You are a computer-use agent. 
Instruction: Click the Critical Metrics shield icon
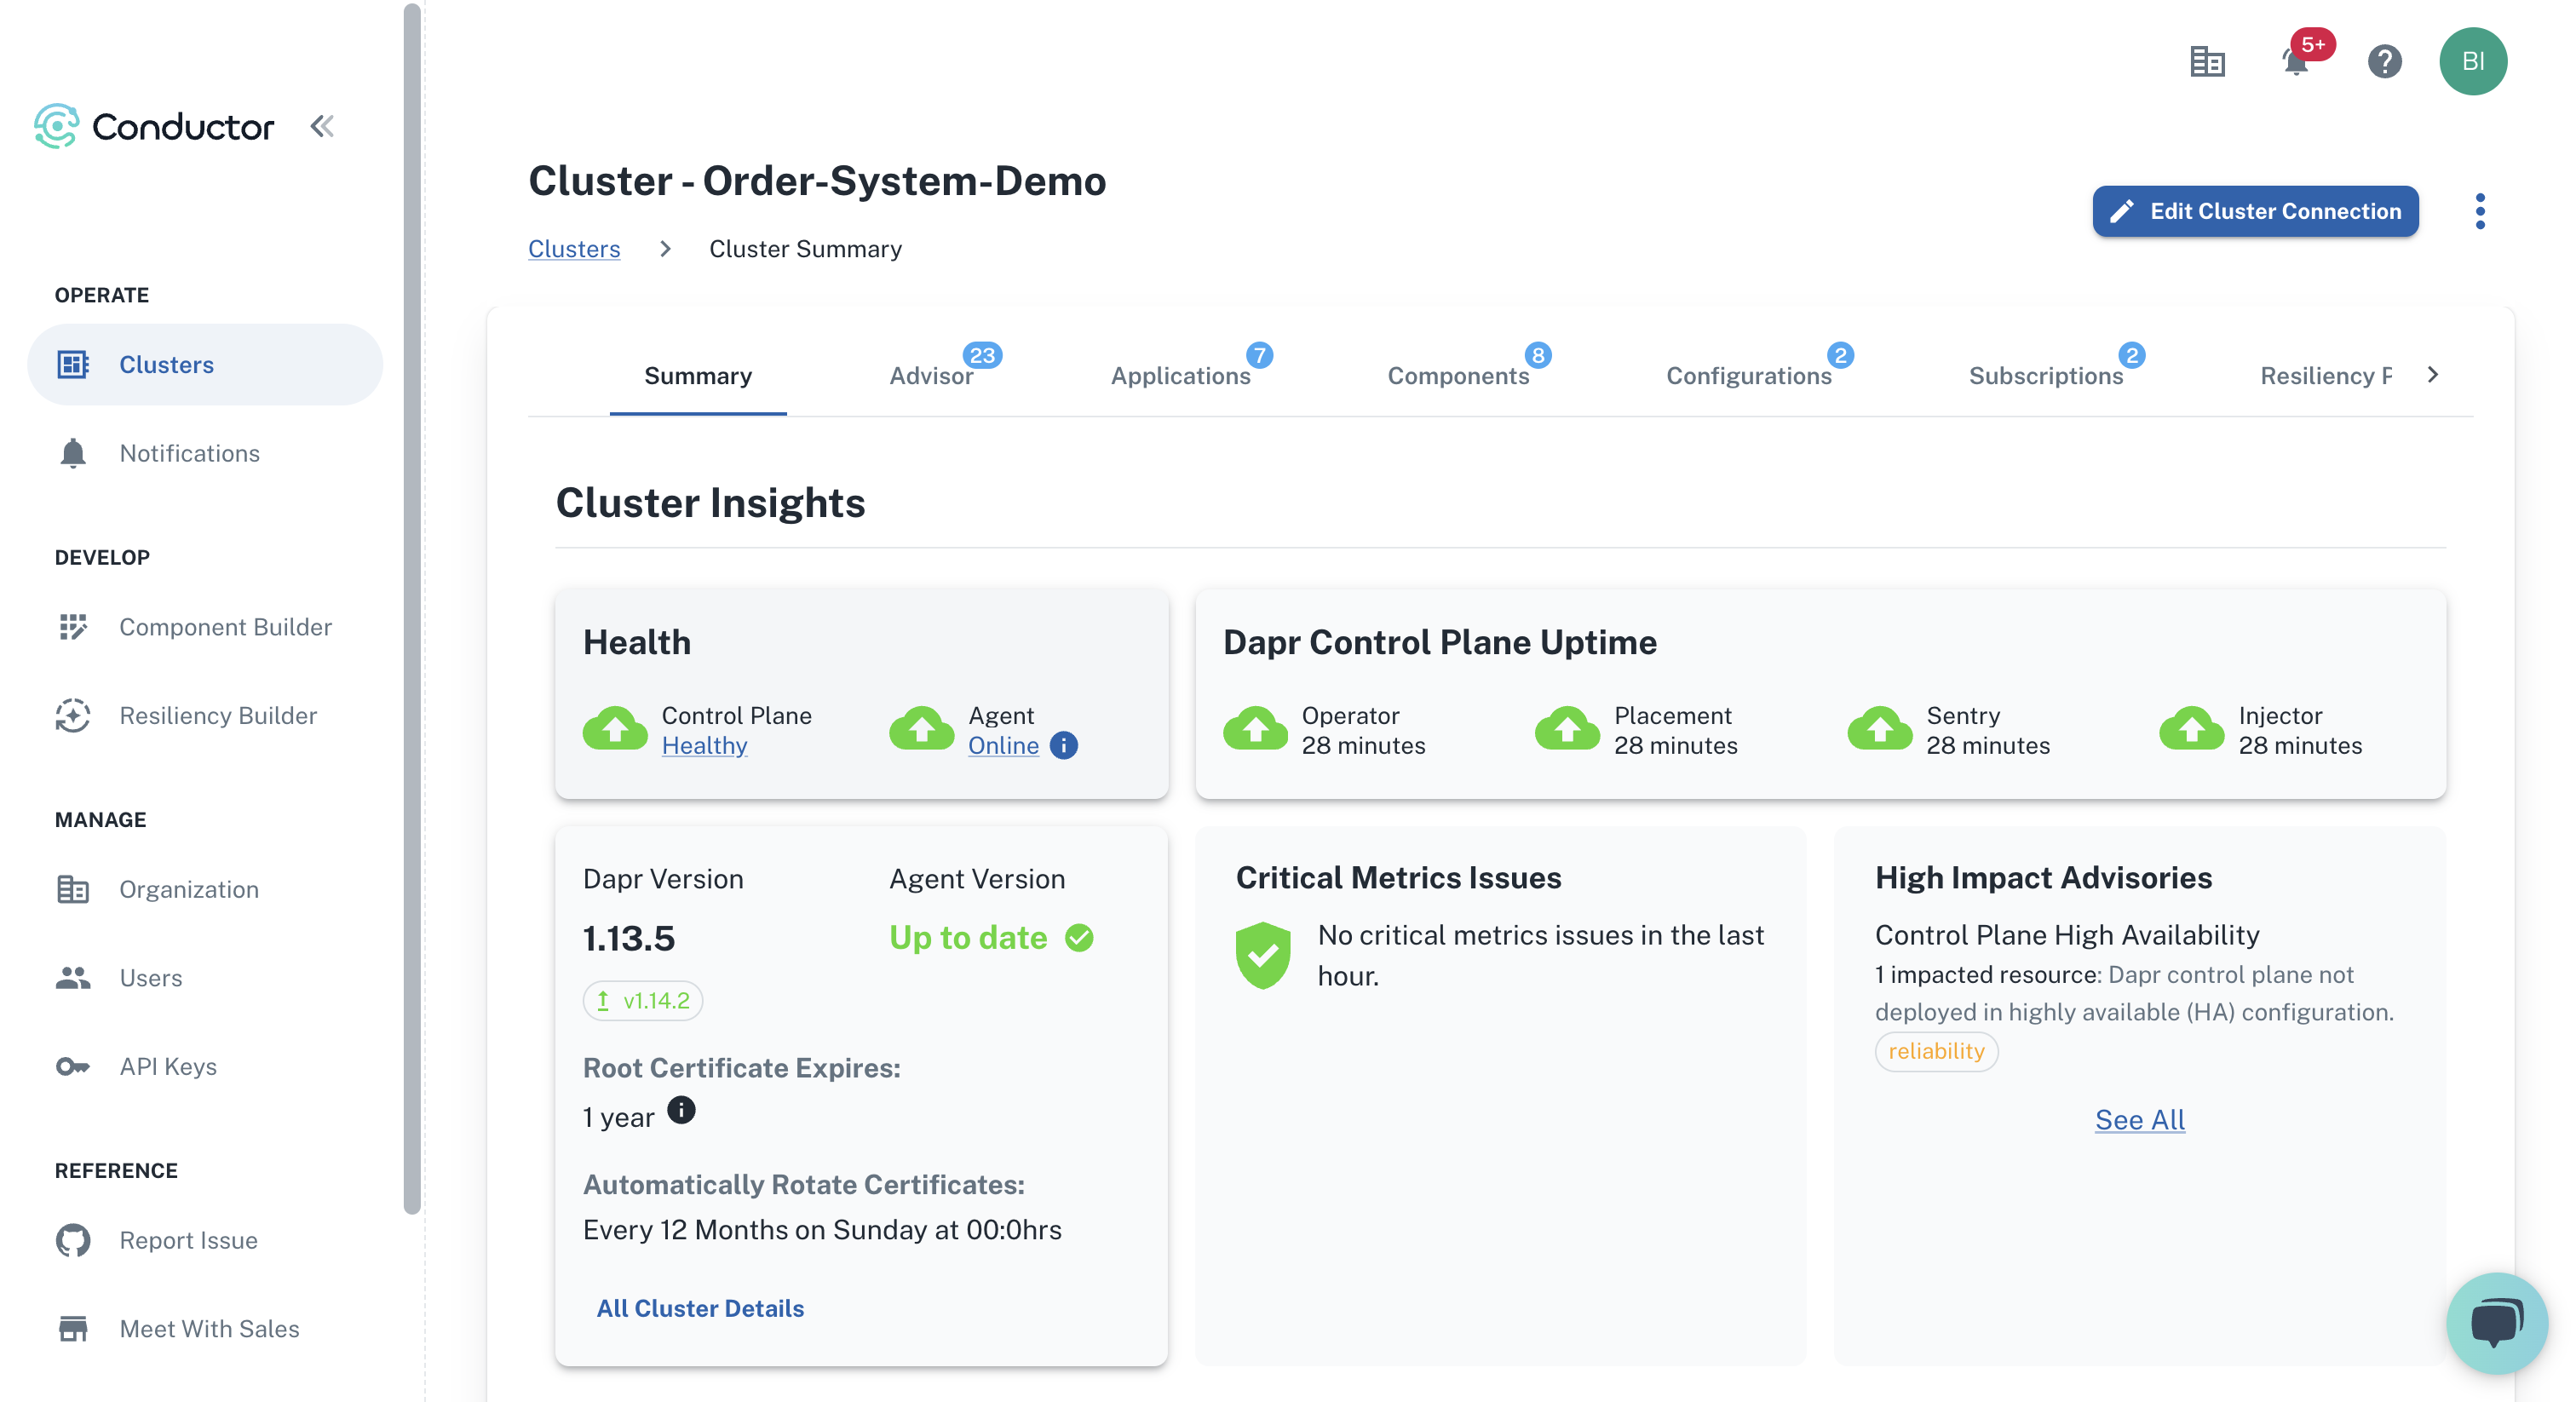(x=1262, y=955)
